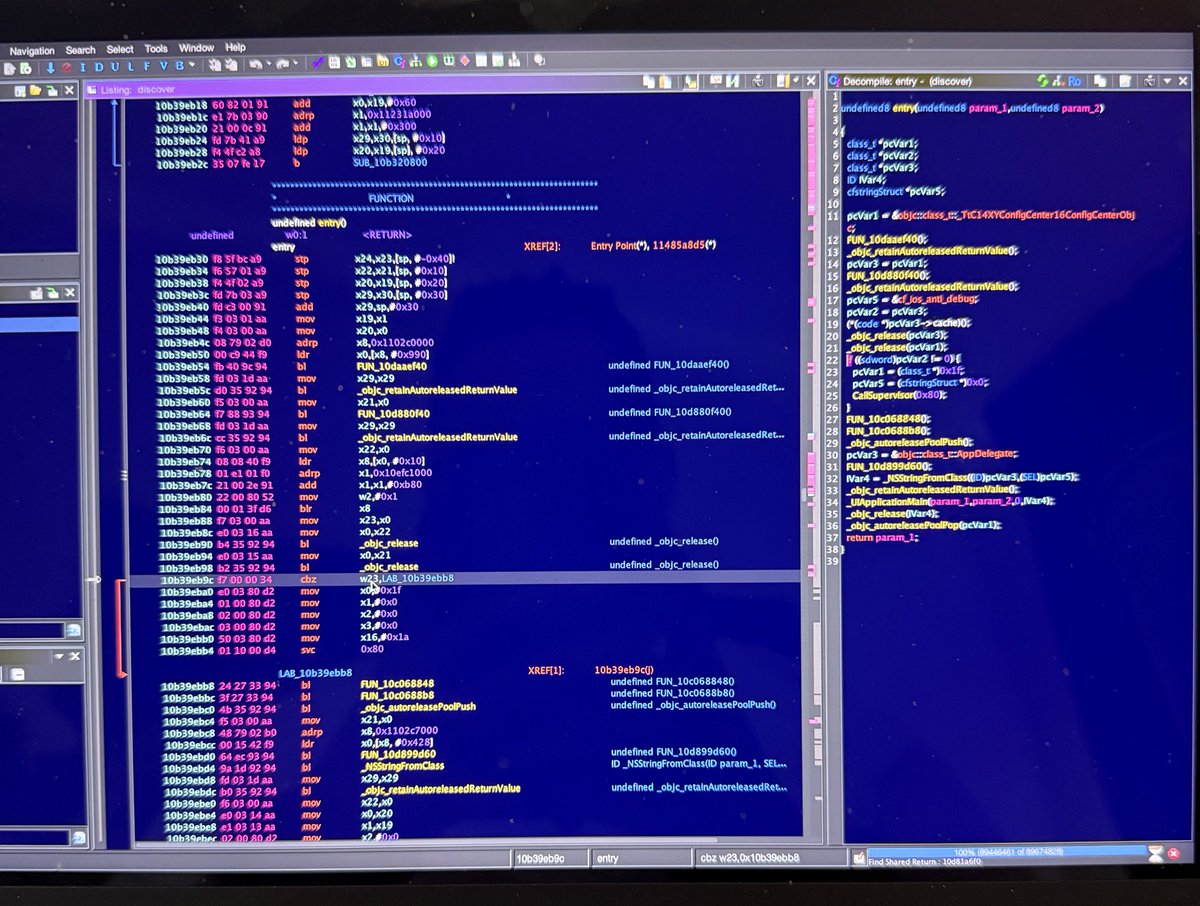
Task: Open the Search menu
Action: coord(81,50)
